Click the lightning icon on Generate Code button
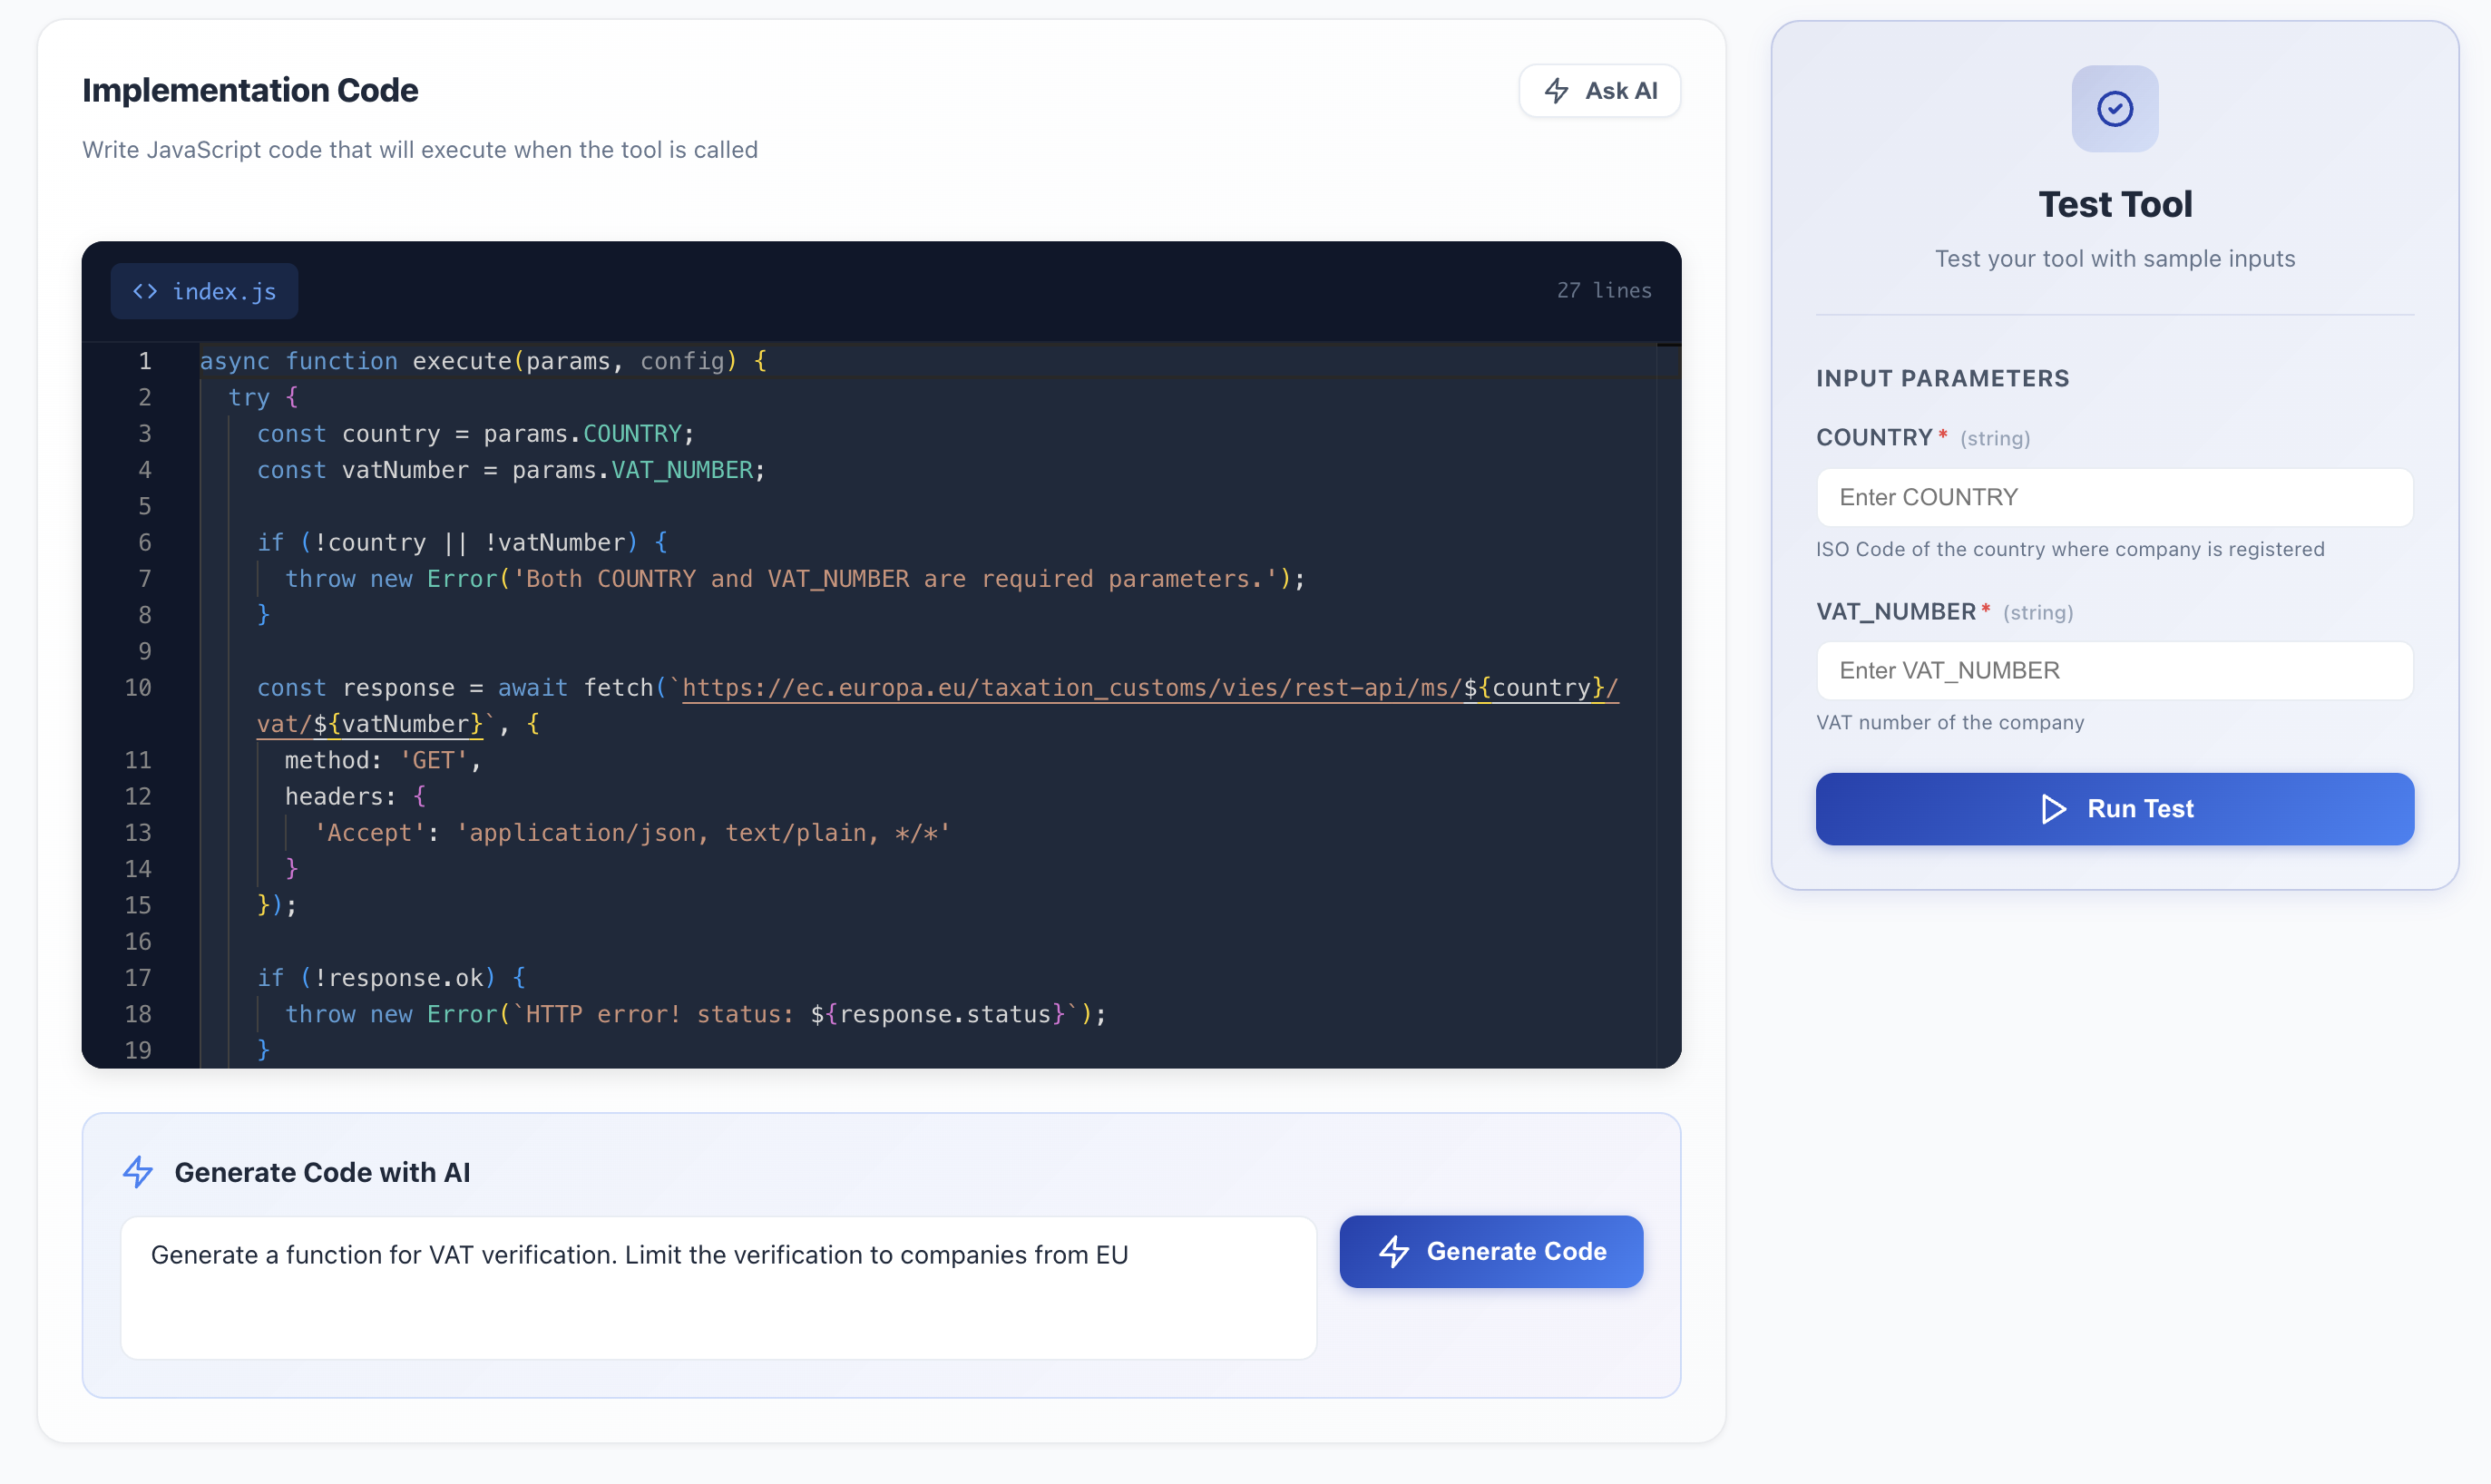This screenshot has width=2491, height=1484. 1394,1251
